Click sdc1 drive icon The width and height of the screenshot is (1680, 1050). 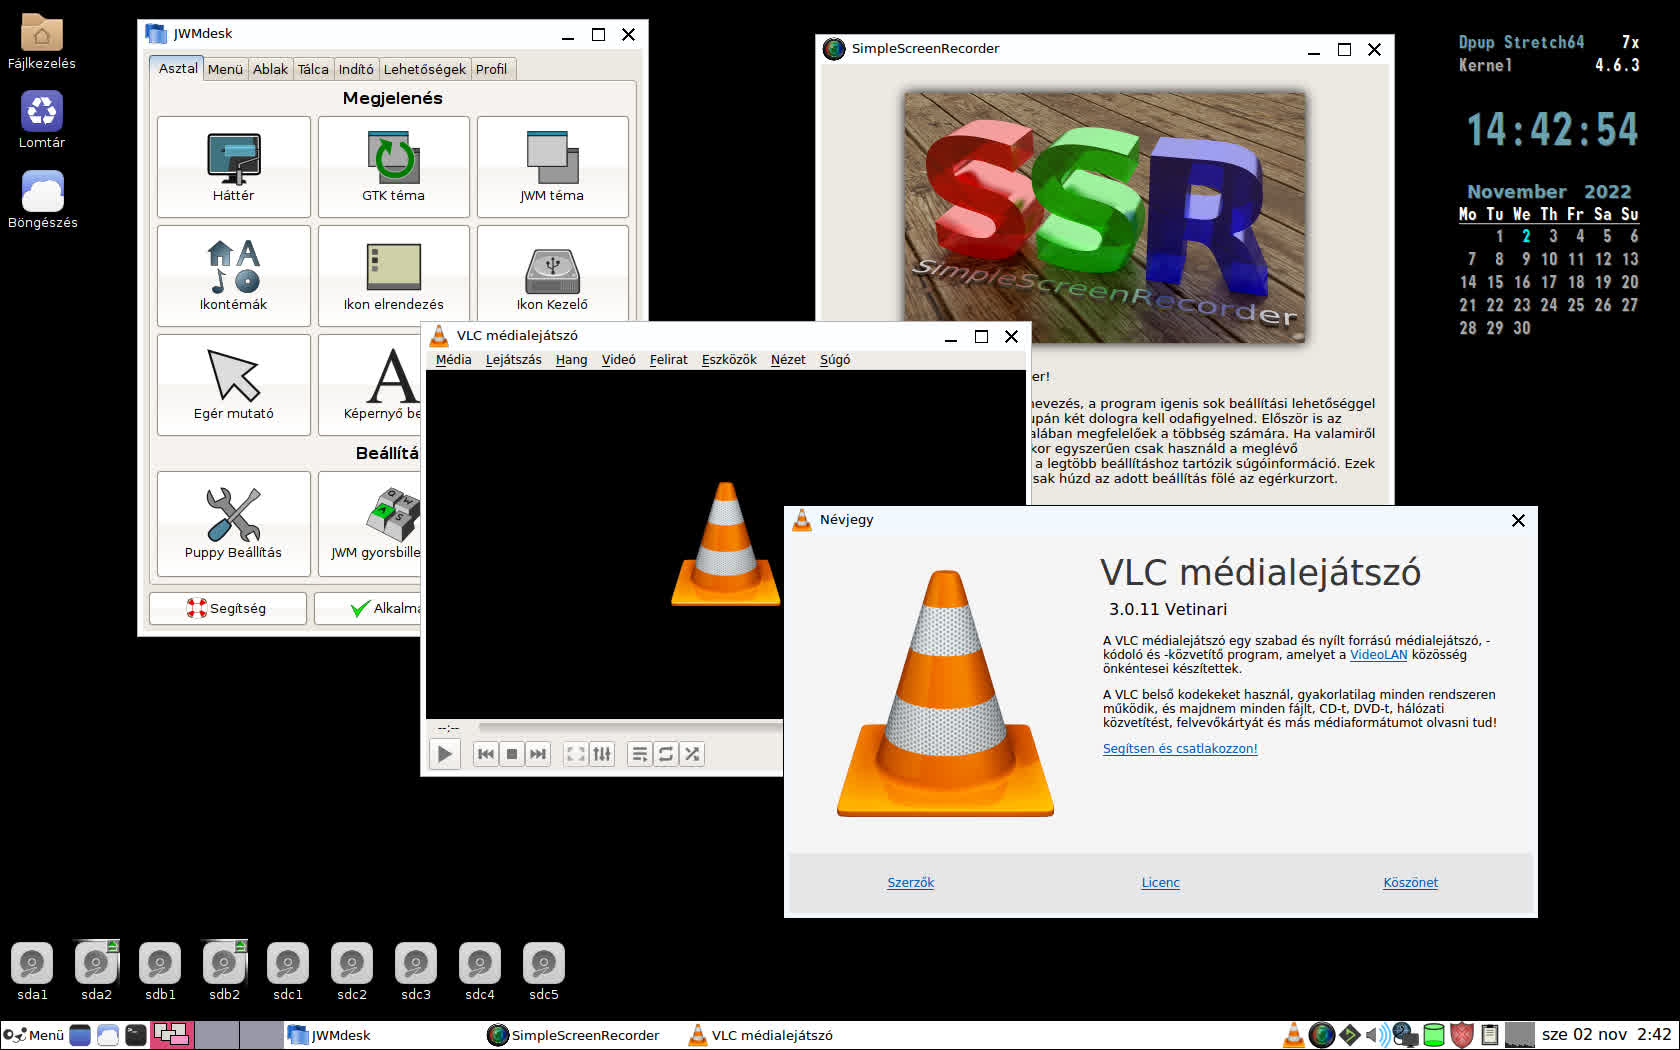click(288, 971)
